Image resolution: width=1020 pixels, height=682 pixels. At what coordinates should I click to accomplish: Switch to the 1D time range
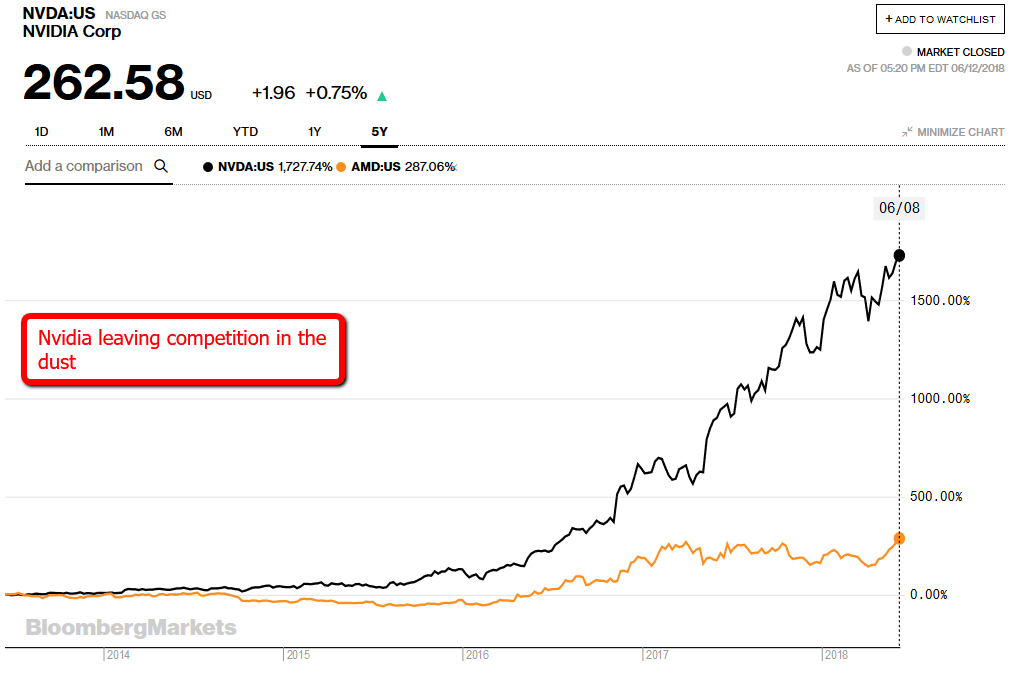coord(41,132)
